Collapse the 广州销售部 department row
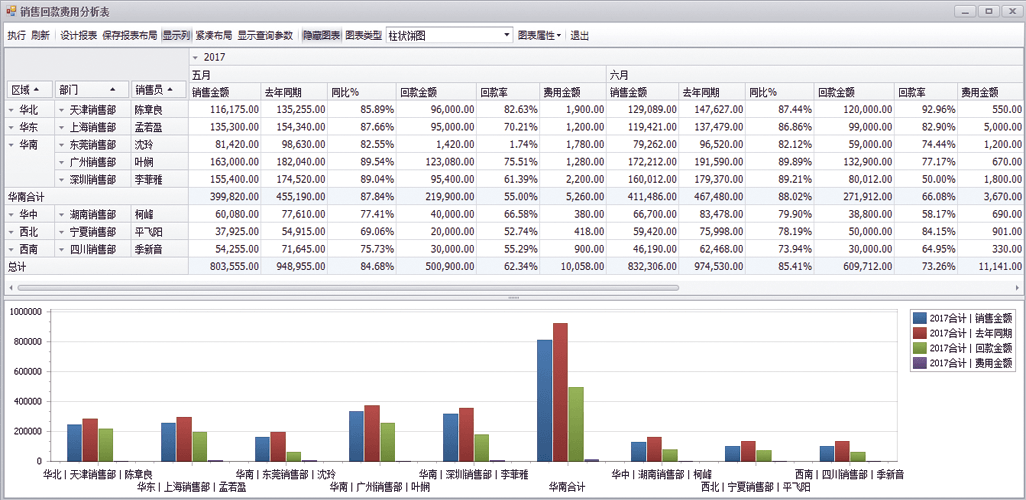The image size is (1026, 500). pos(61,162)
